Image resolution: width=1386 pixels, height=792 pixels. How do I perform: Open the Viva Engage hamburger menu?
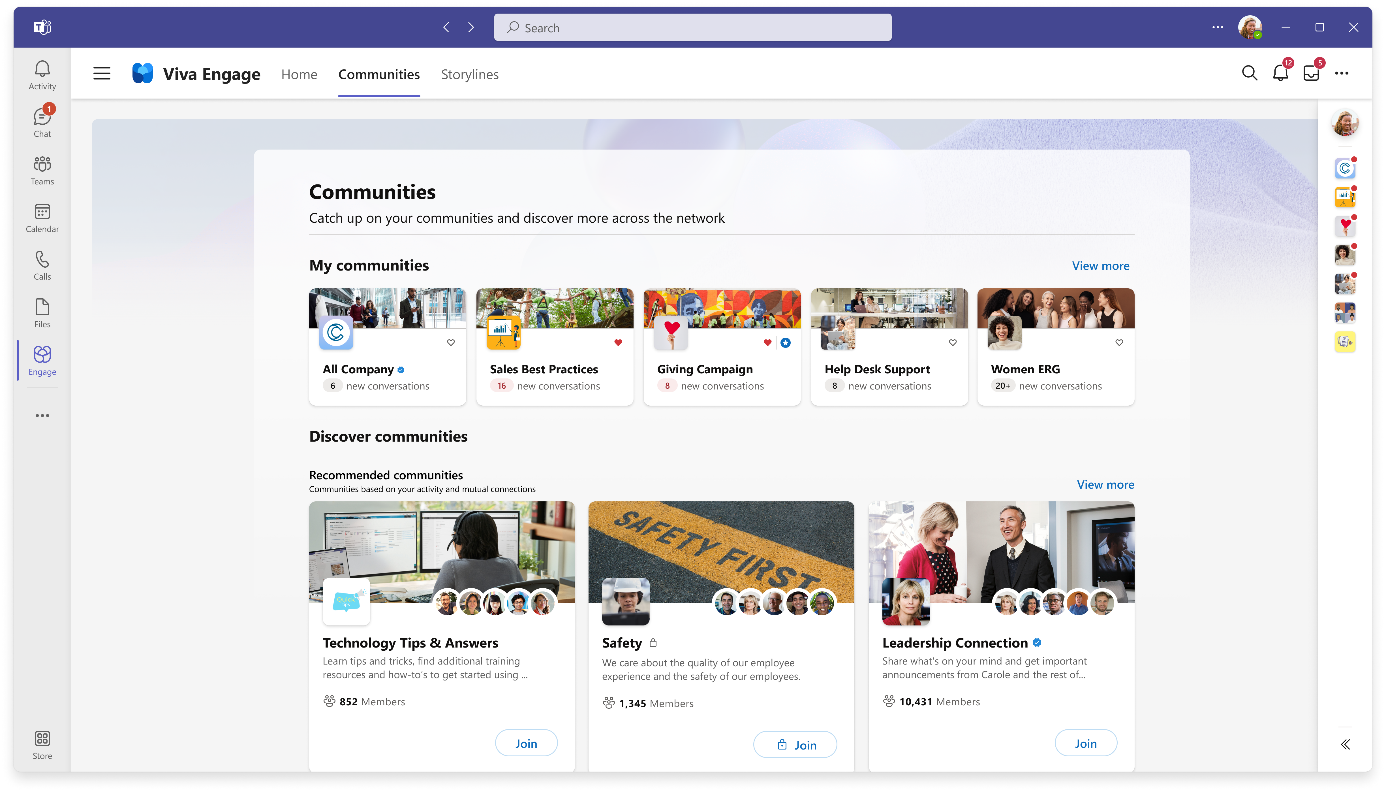click(101, 73)
